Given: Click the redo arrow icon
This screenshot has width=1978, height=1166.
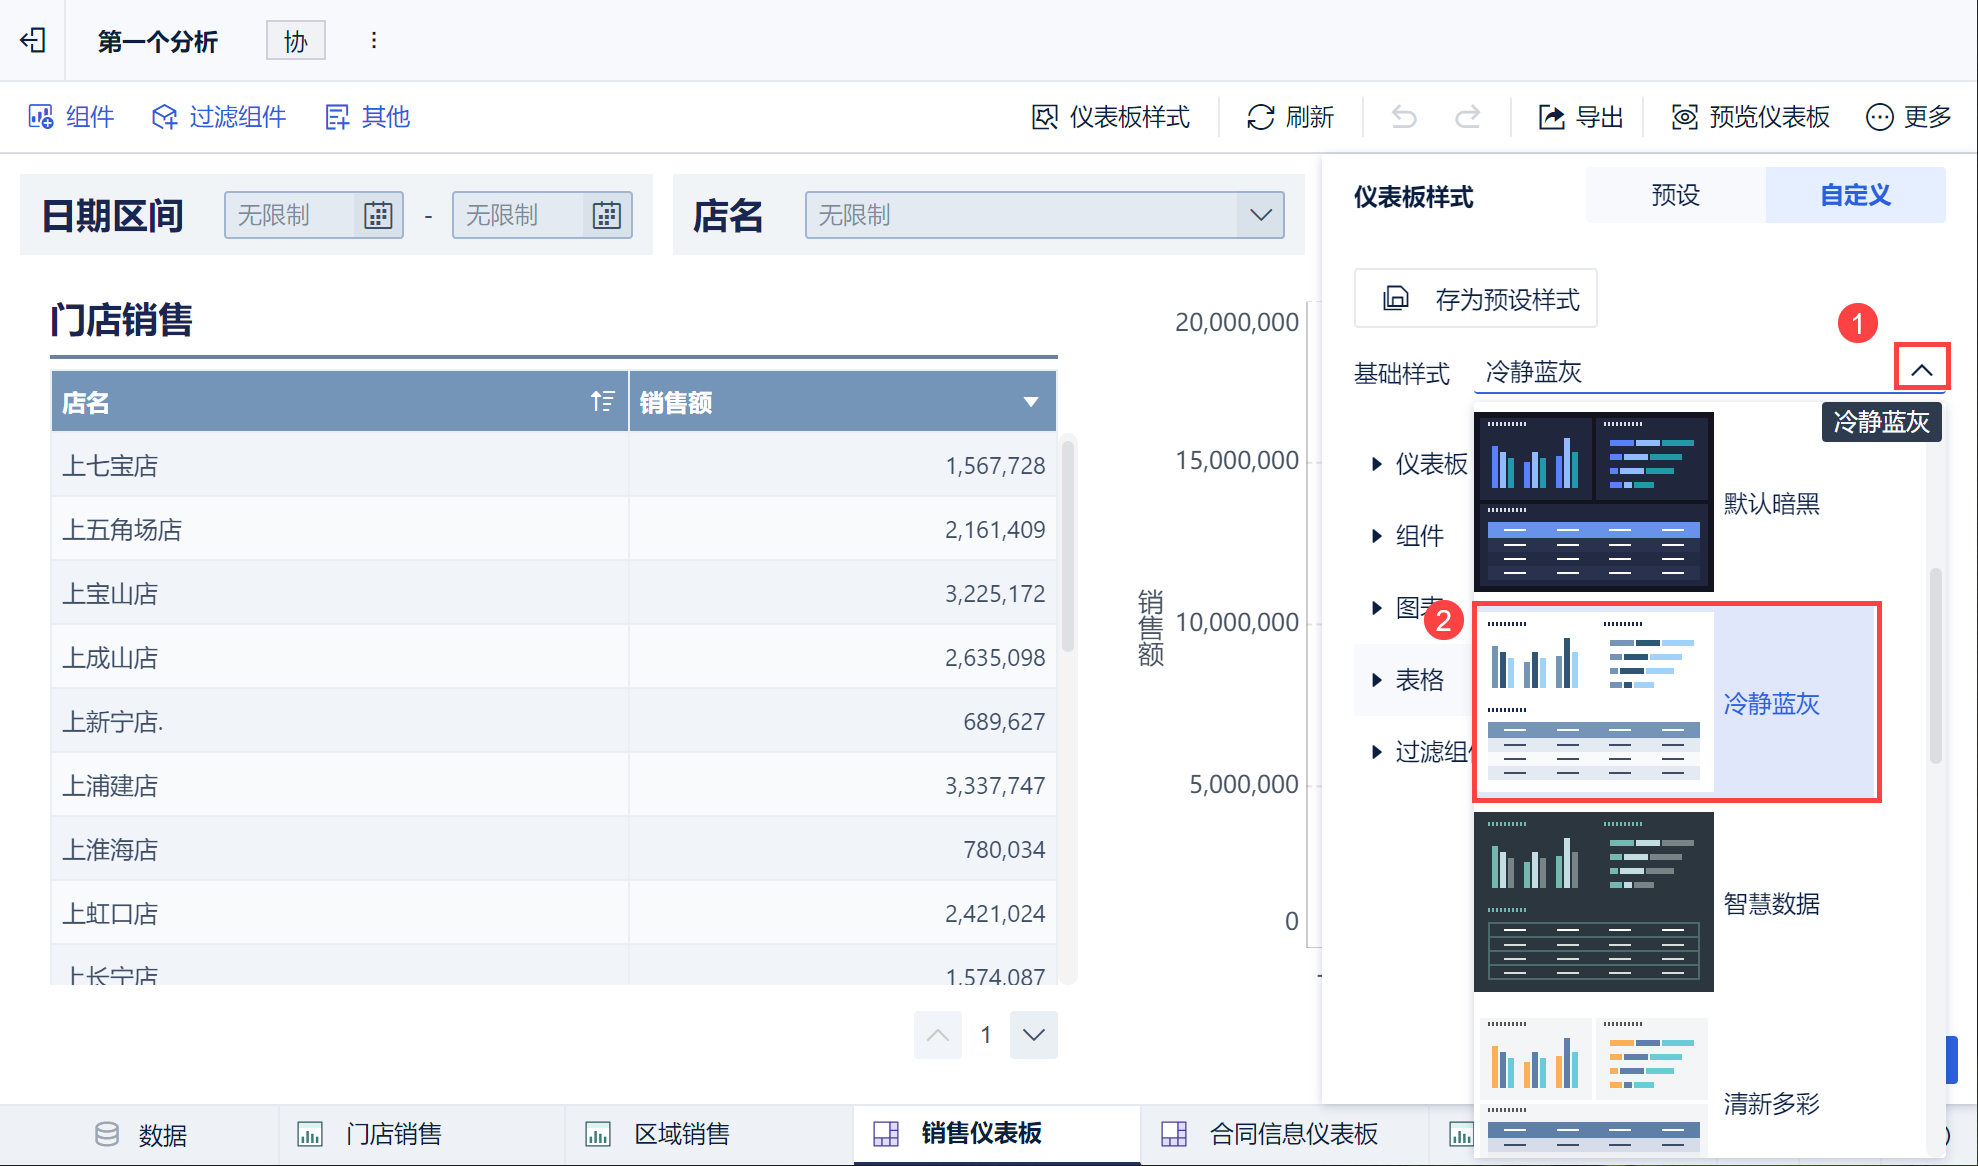Looking at the screenshot, I should point(1467,117).
